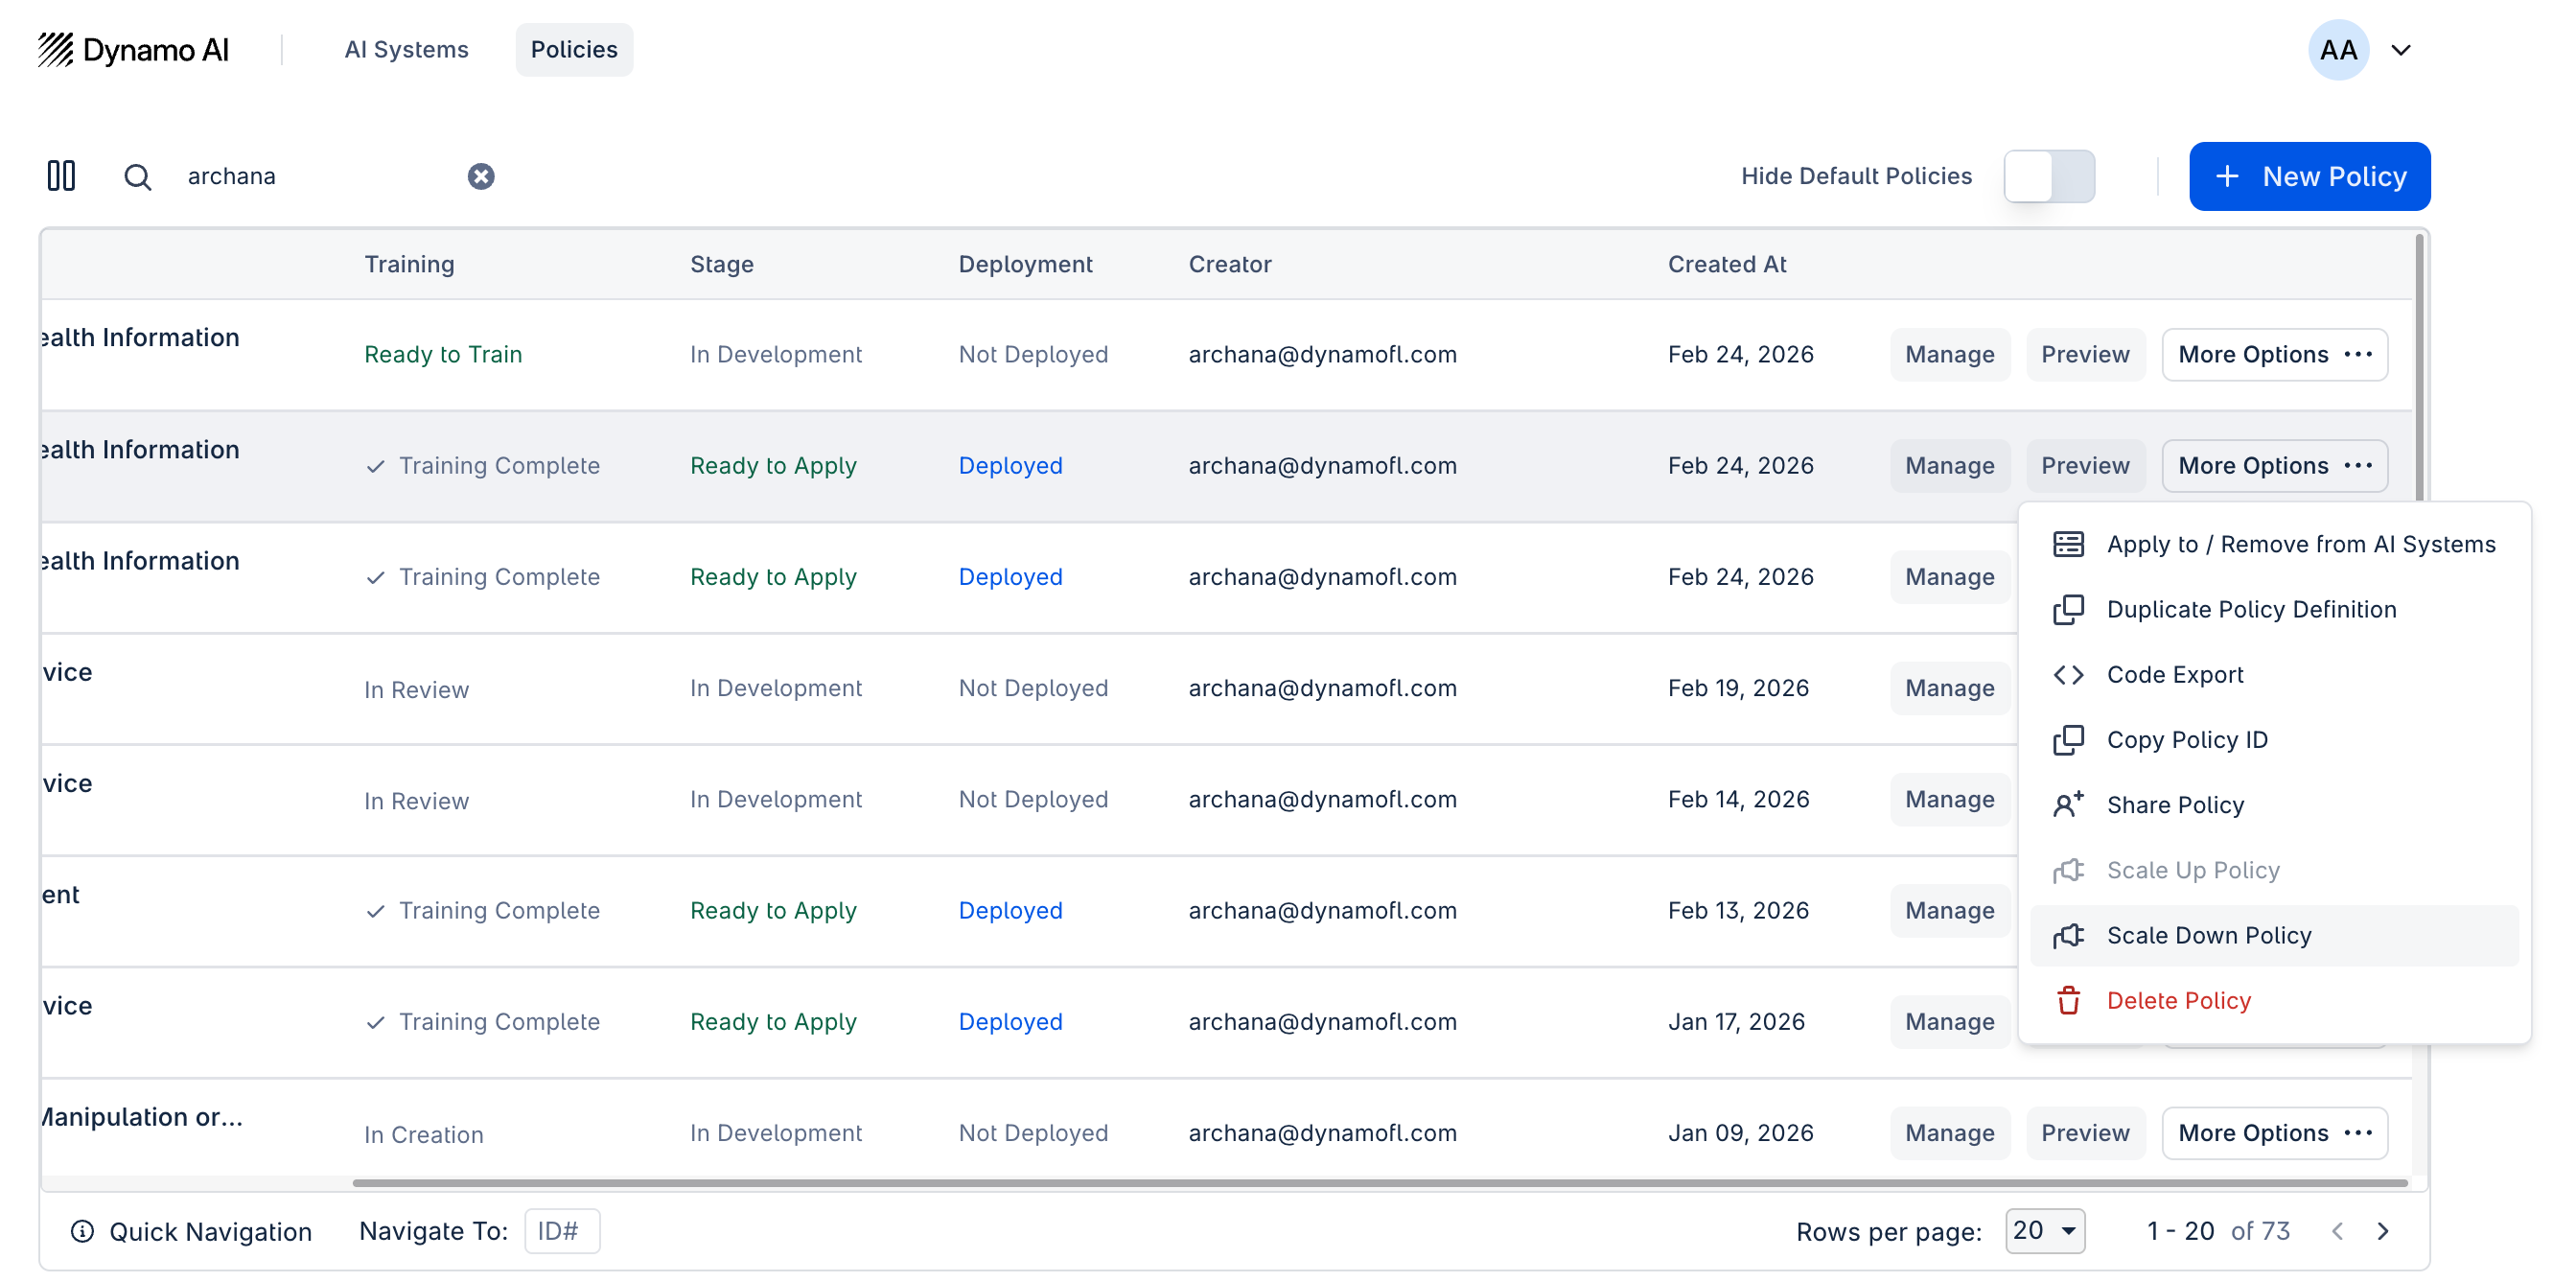Open More Options for the Jan 09 policy
The image size is (2576, 1282).
(2273, 1133)
